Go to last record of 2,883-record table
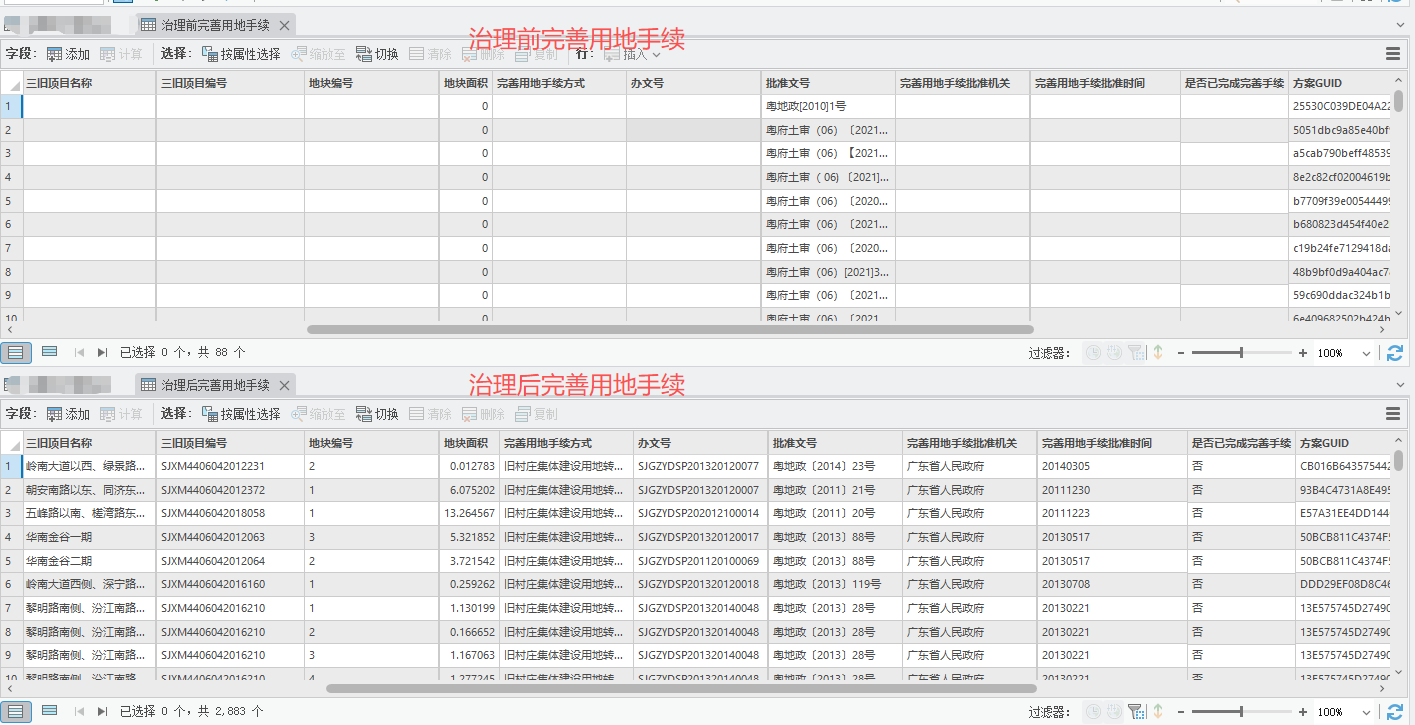The width and height of the screenshot is (1415, 725). [102, 712]
